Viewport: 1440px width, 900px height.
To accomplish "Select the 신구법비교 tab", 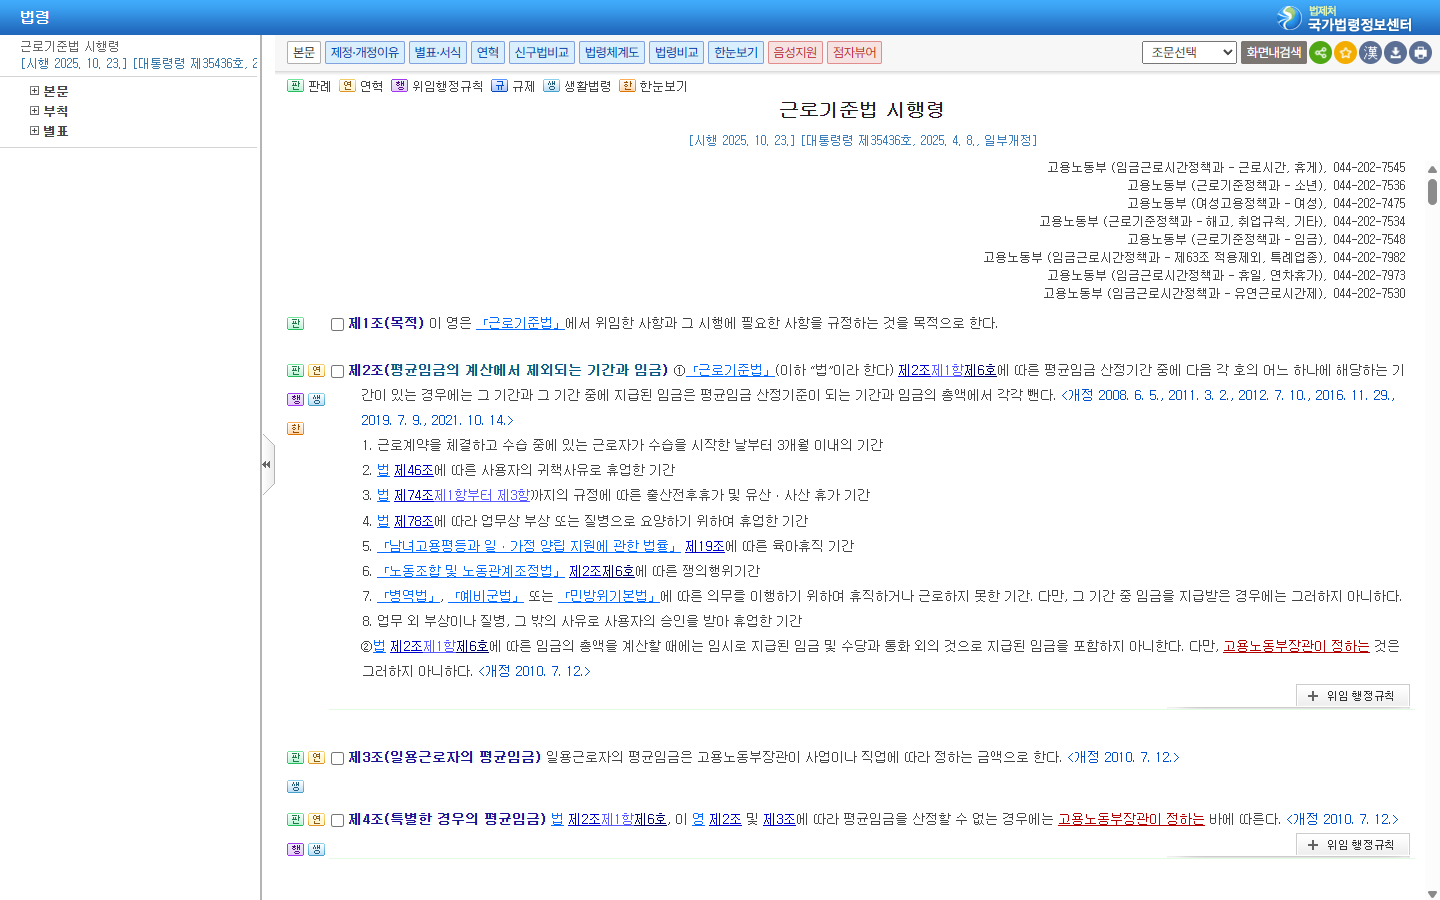I will tap(542, 53).
